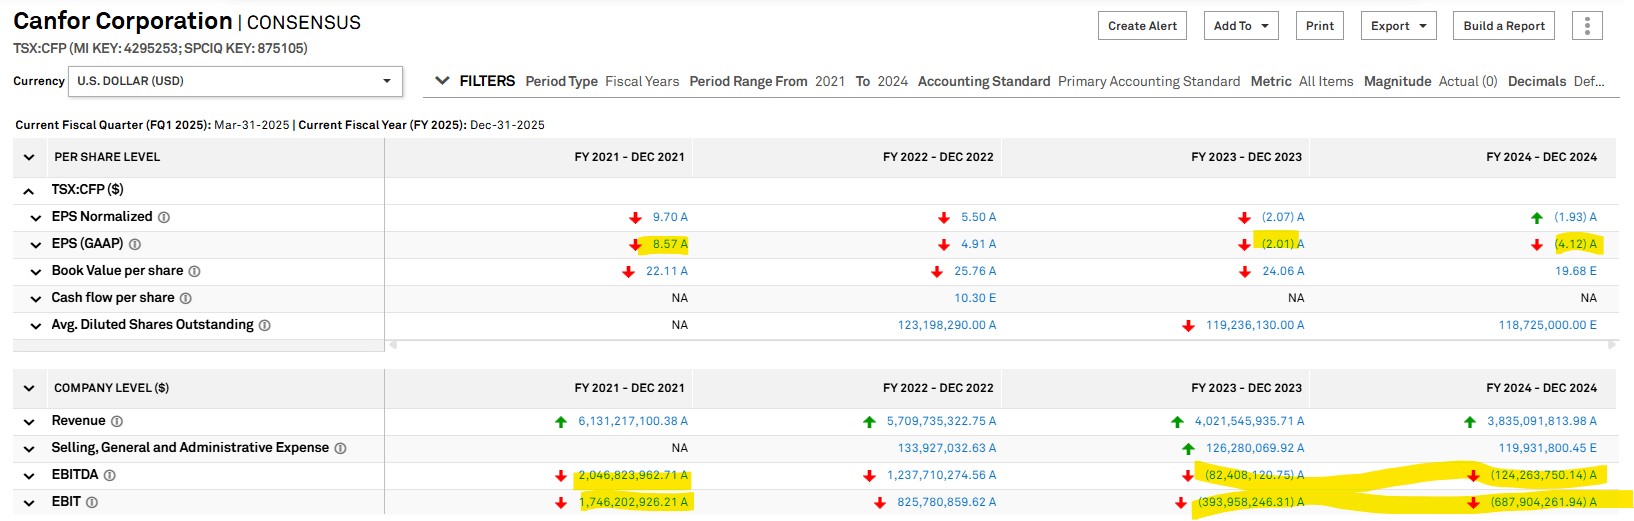This screenshot has width=1634, height=521.
Task: Click the info icon beside Revenue
Action: pyautogui.click(x=117, y=421)
